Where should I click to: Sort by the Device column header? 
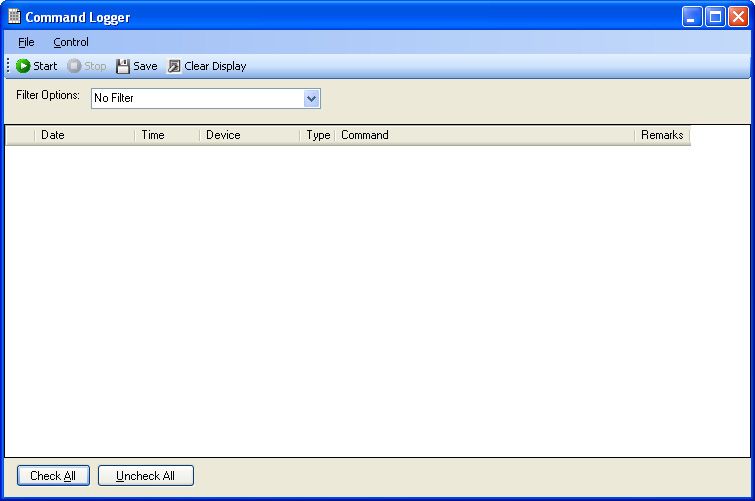249,135
